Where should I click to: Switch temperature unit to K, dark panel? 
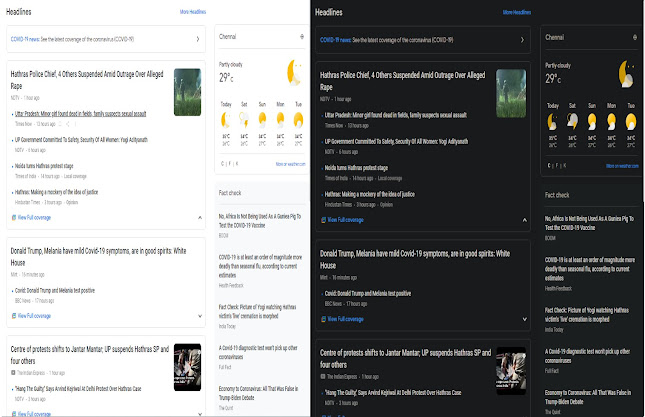point(565,165)
